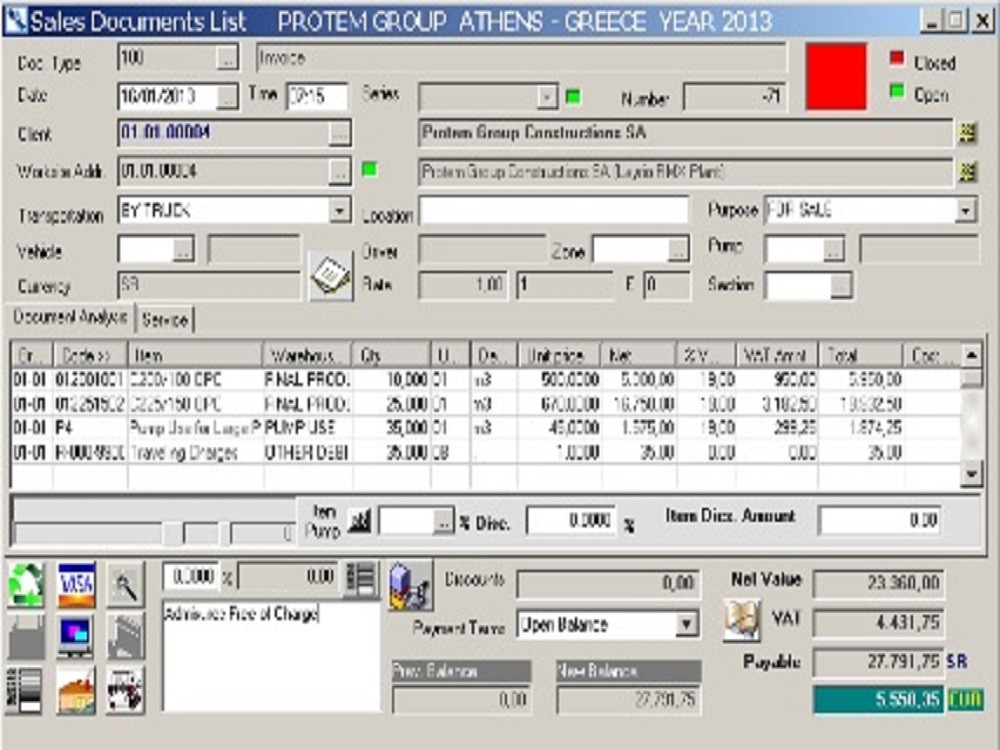1000x750 pixels.
Task: Click the yellow details icon beside the client name
Action: pos(967,133)
